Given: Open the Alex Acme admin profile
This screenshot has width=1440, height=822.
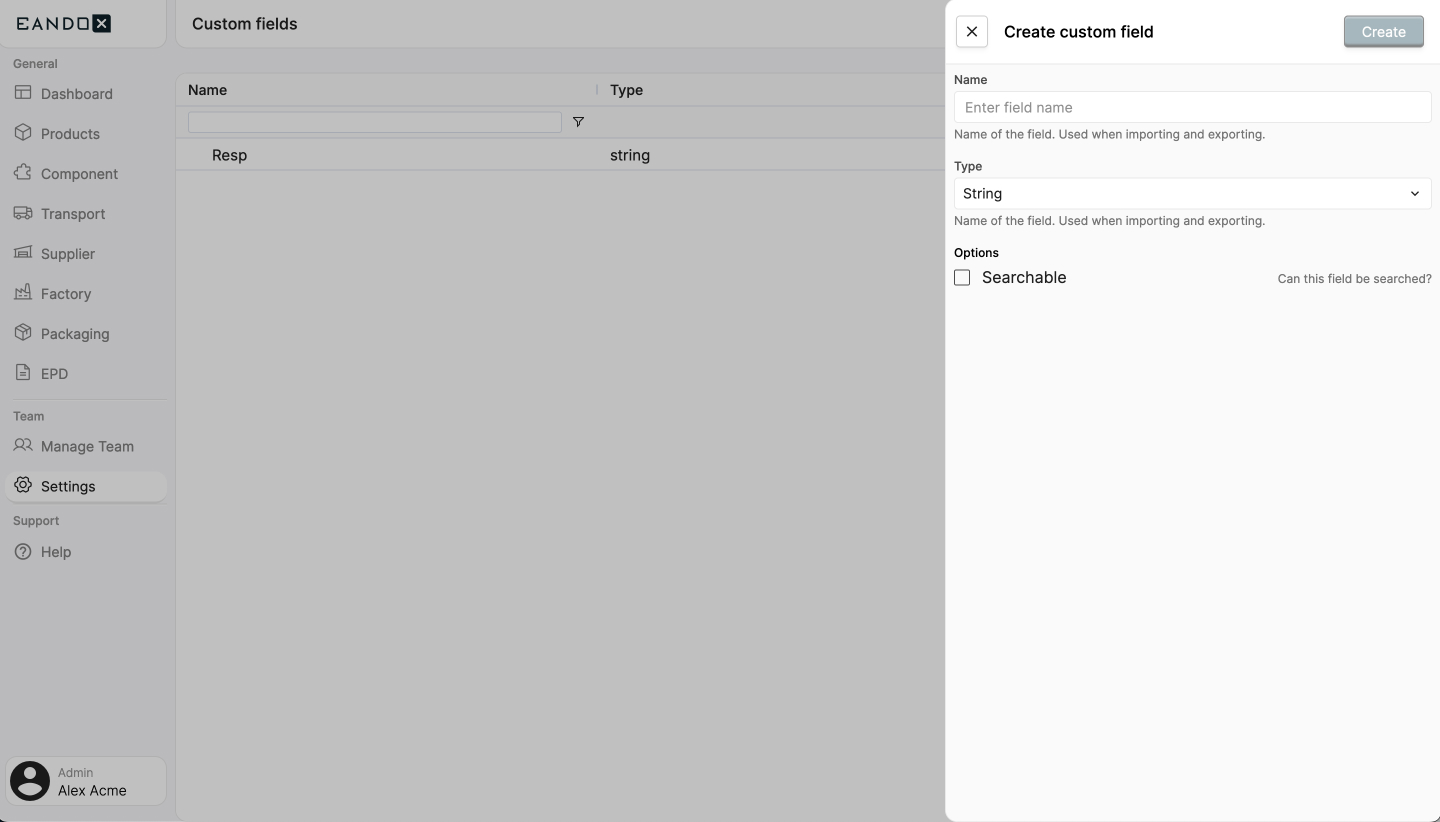Looking at the screenshot, I should (x=85, y=781).
